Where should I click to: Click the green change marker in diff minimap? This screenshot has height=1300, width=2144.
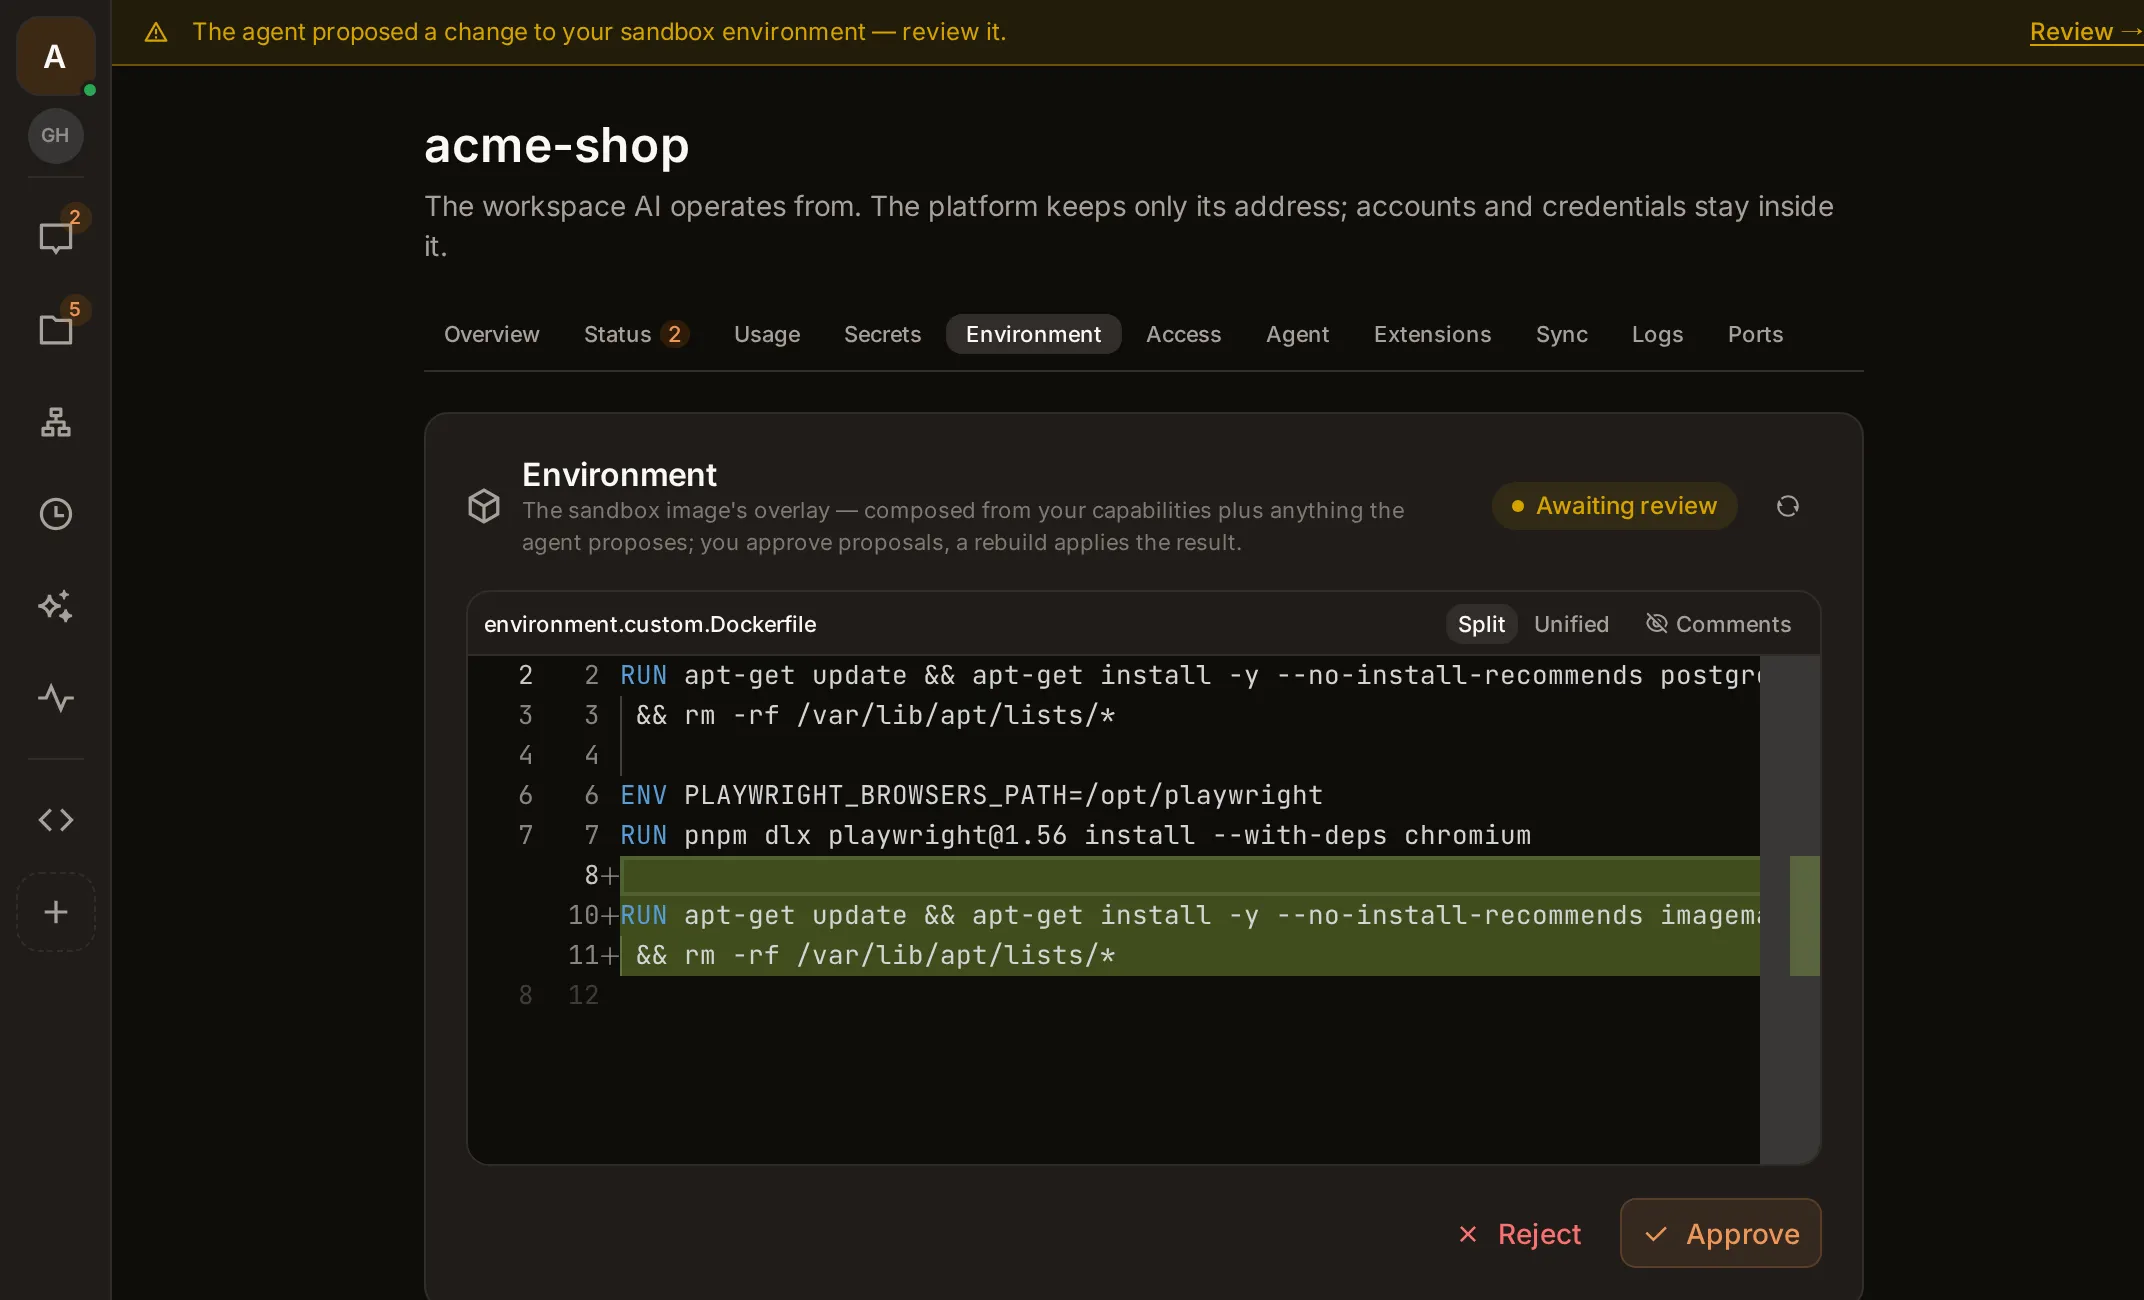tap(1804, 916)
